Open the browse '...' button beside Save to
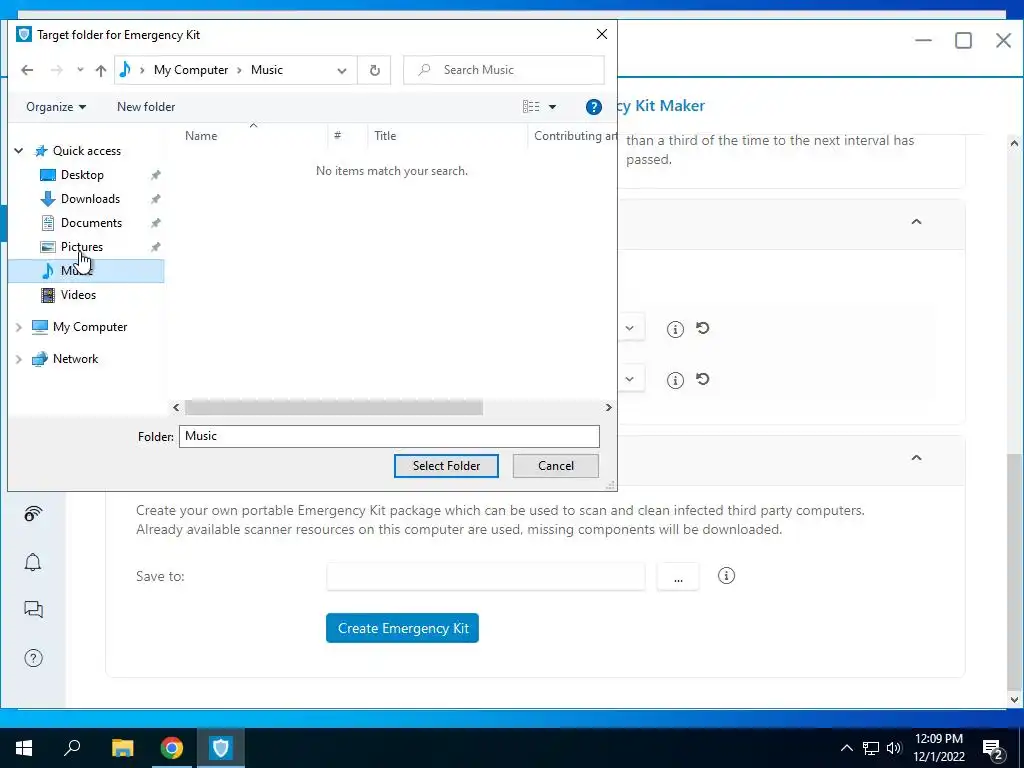Screen dimensions: 1024x768 tap(678, 577)
